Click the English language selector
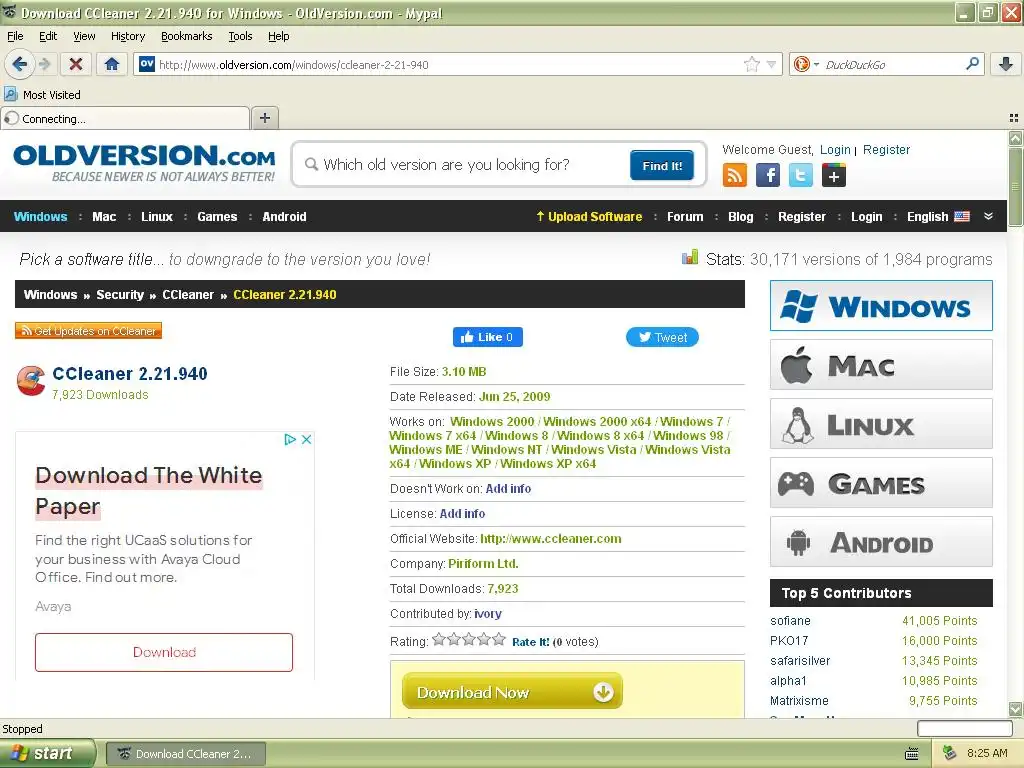The image size is (1024, 768). point(938,216)
